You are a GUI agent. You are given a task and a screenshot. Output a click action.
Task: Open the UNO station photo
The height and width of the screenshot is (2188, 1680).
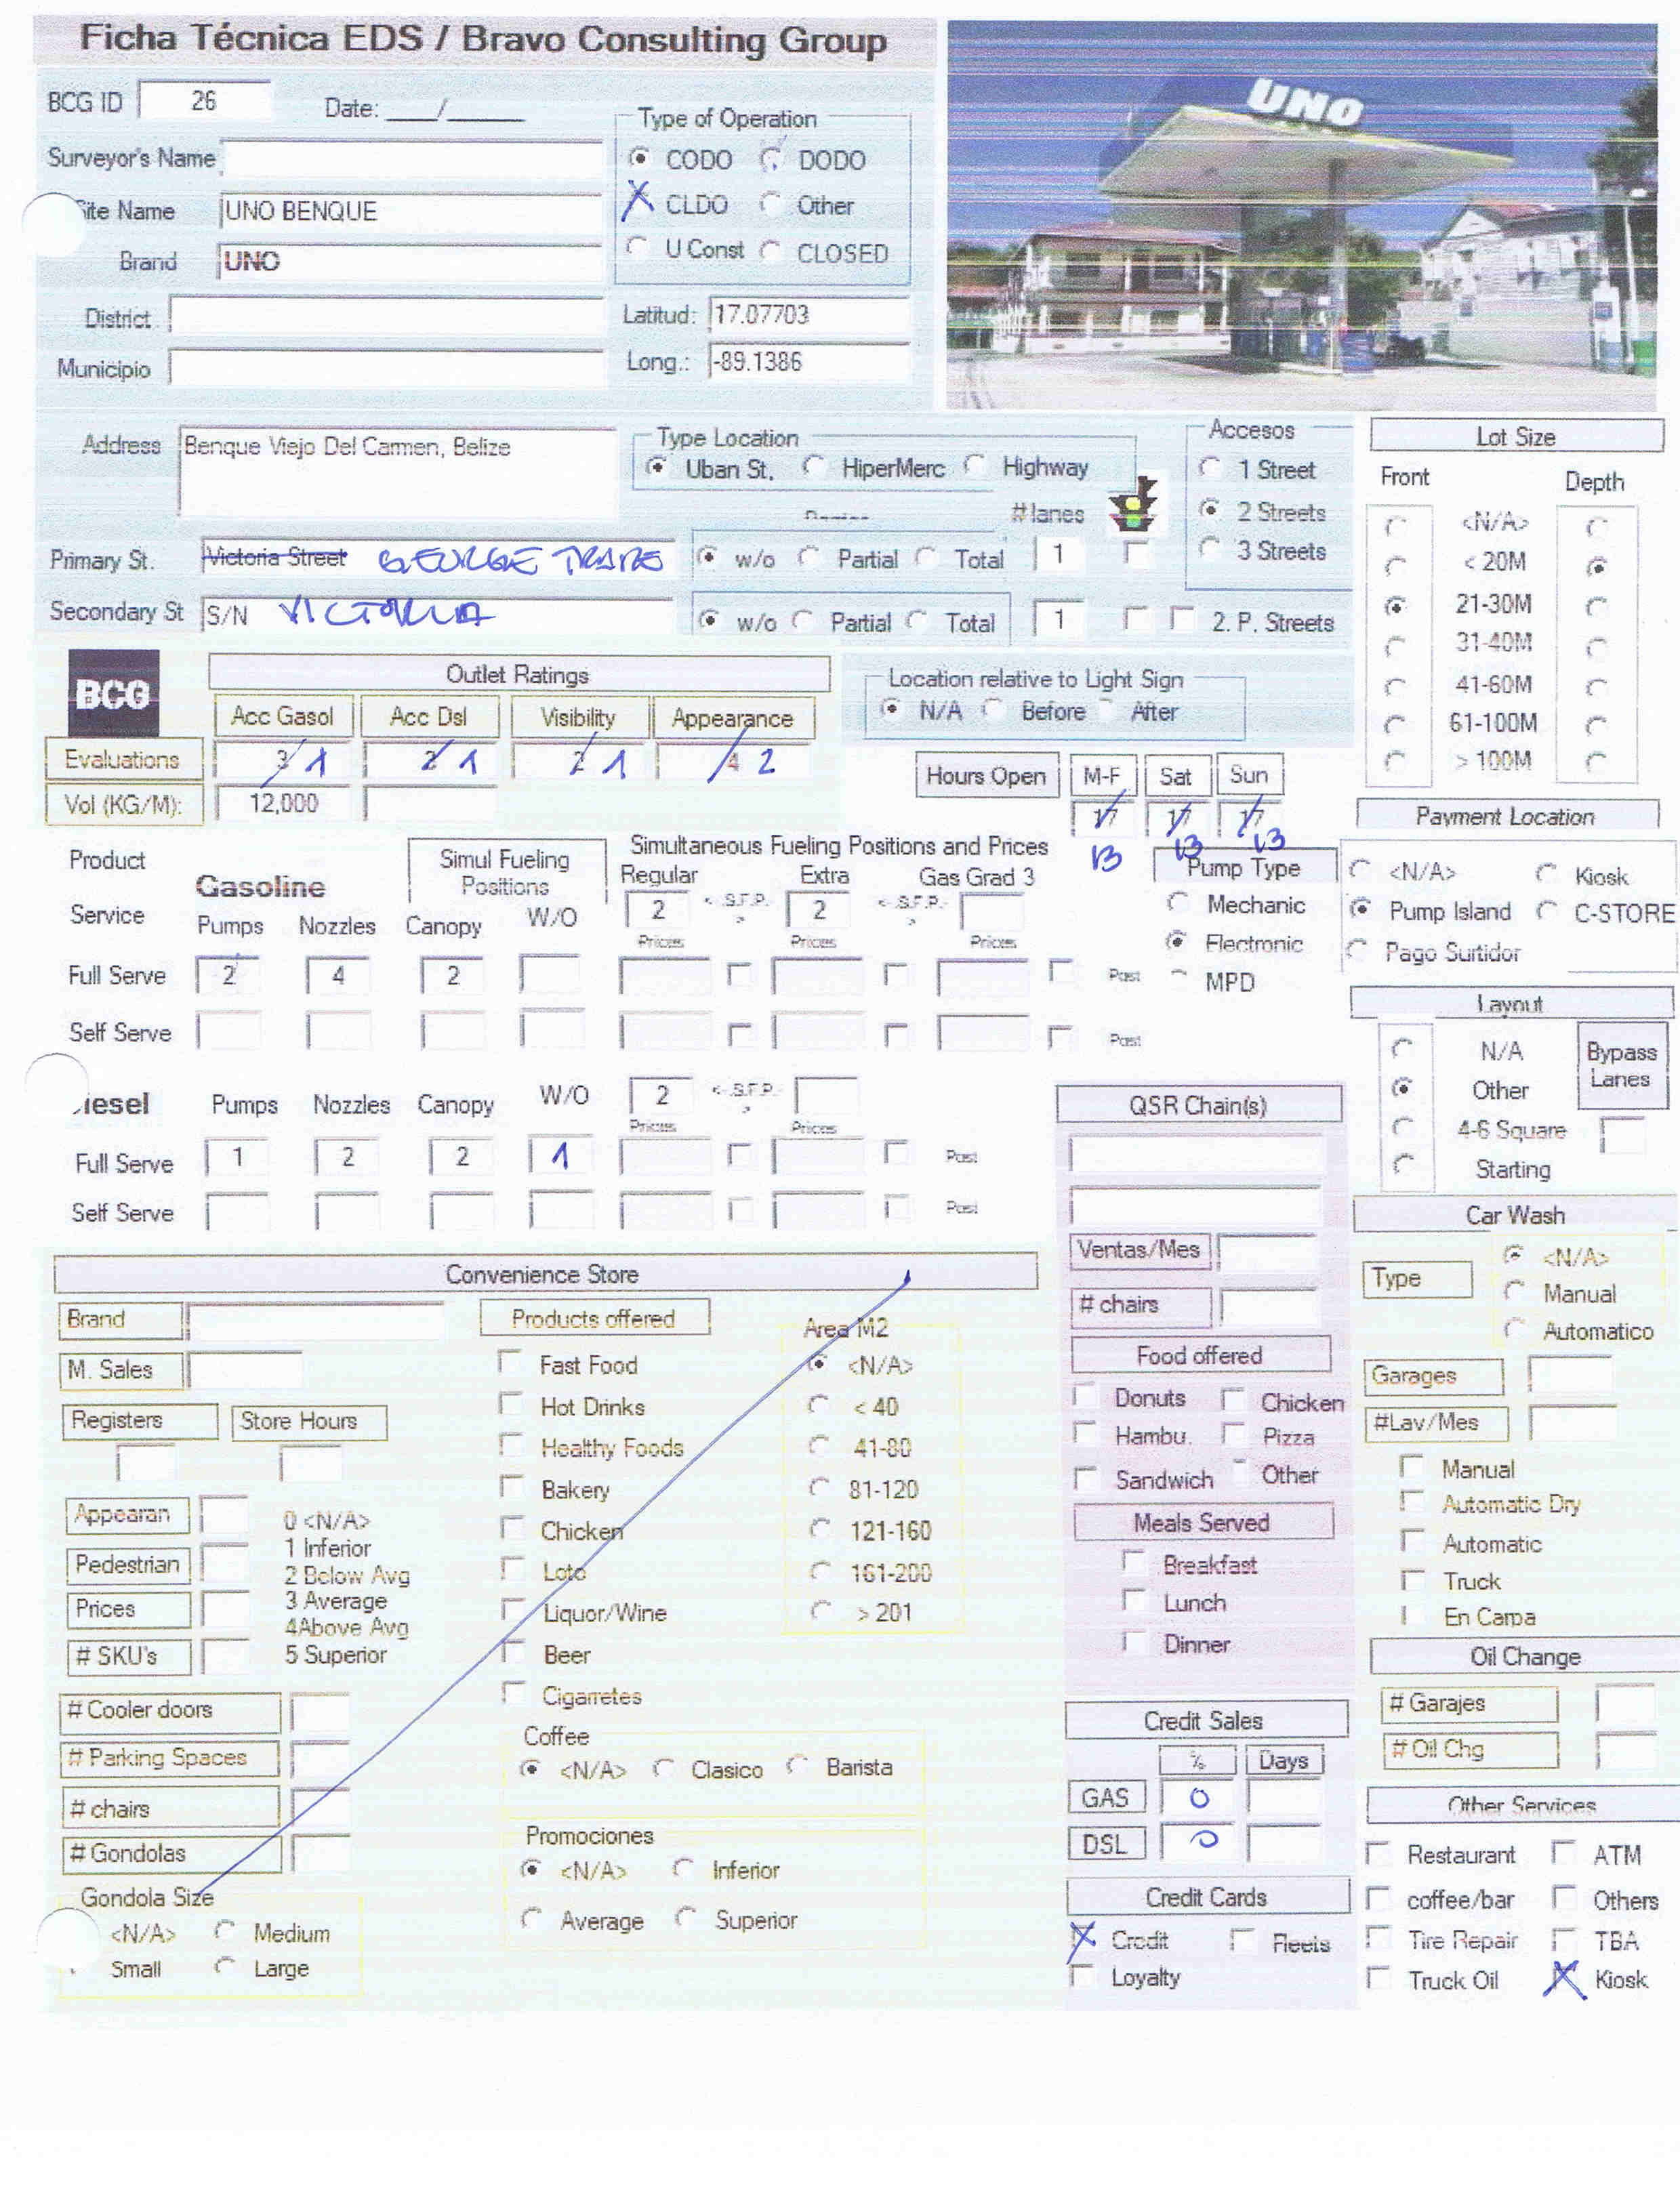(x=1301, y=215)
